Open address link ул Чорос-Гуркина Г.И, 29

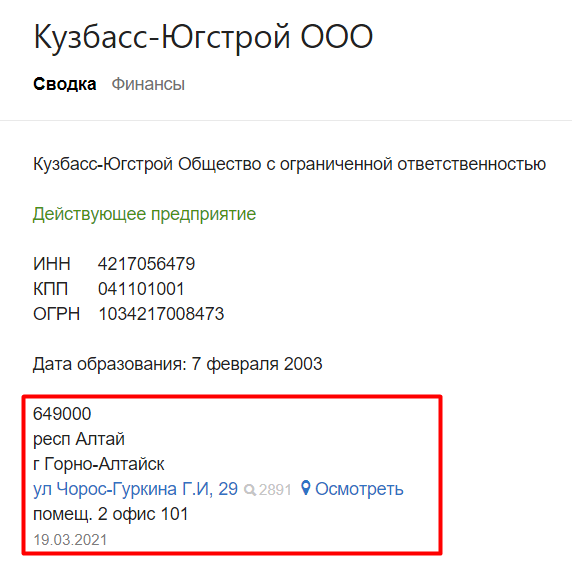tap(135, 489)
